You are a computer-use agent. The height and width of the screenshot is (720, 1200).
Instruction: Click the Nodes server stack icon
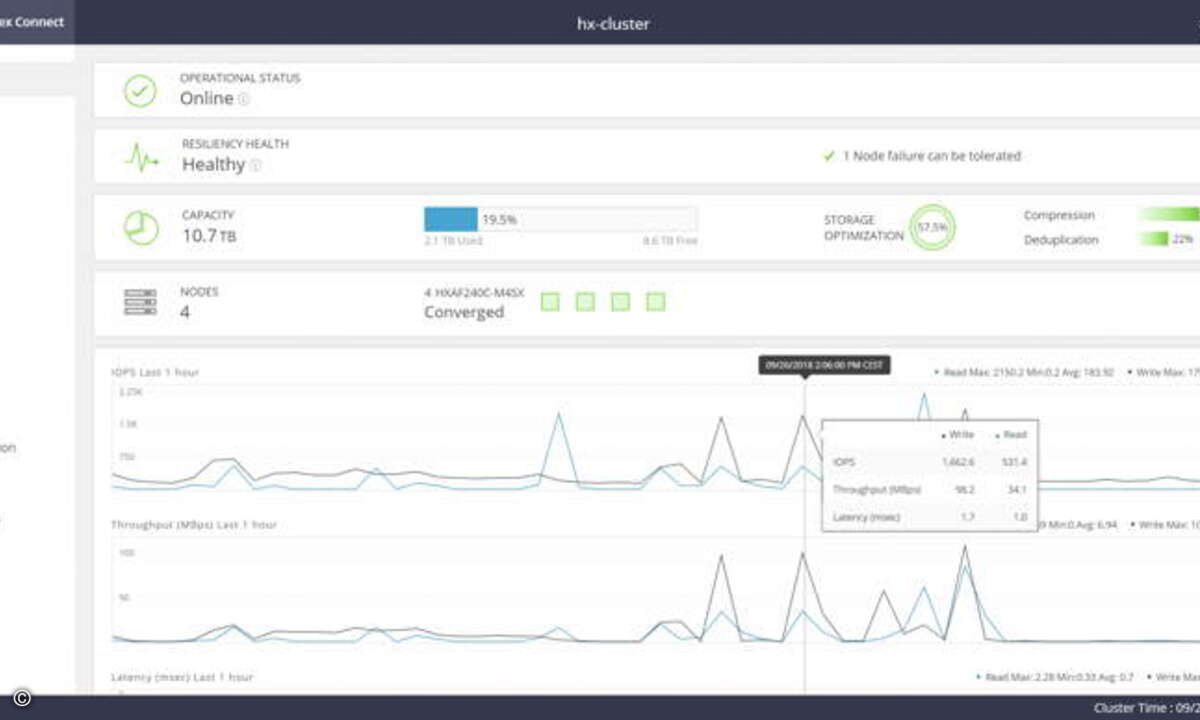(140, 302)
